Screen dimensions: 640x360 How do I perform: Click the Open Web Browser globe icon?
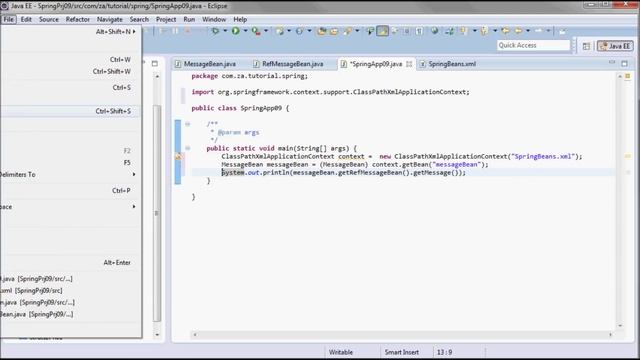point(434,31)
